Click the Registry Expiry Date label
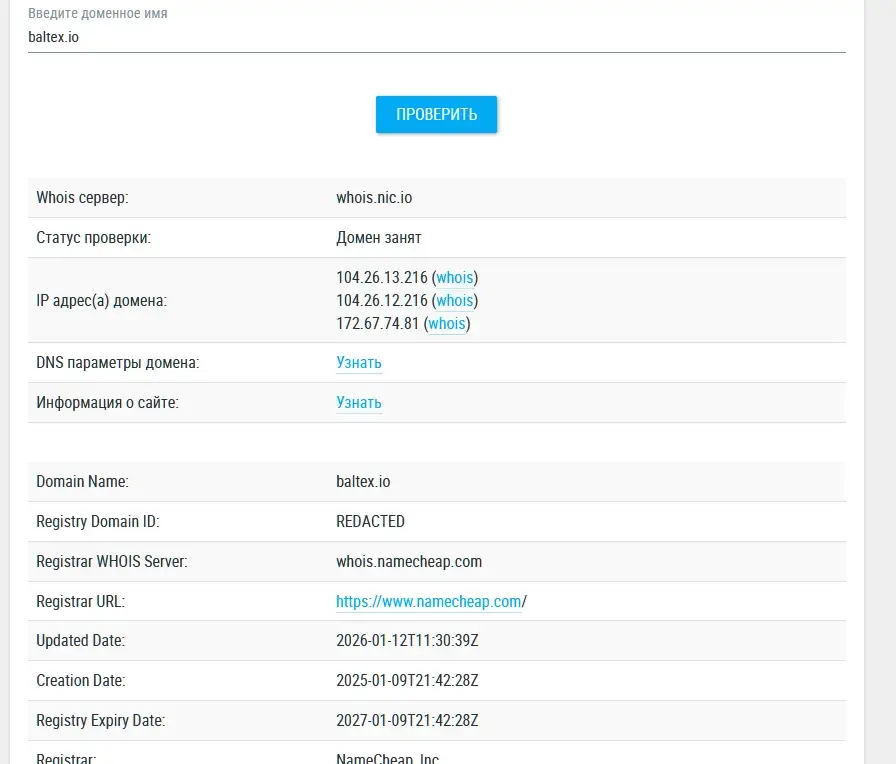This screenshot has height=764, width=896. tap(101, 721)
